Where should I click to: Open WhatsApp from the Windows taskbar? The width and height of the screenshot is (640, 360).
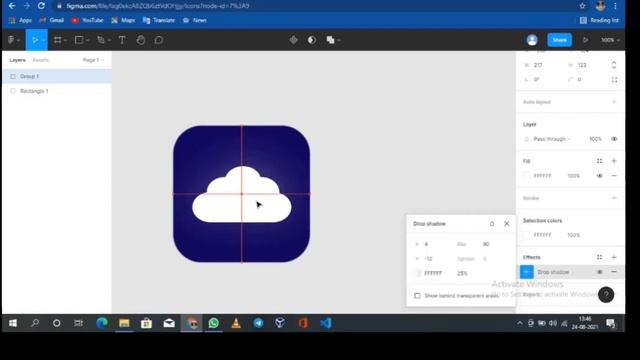[213, 323]
